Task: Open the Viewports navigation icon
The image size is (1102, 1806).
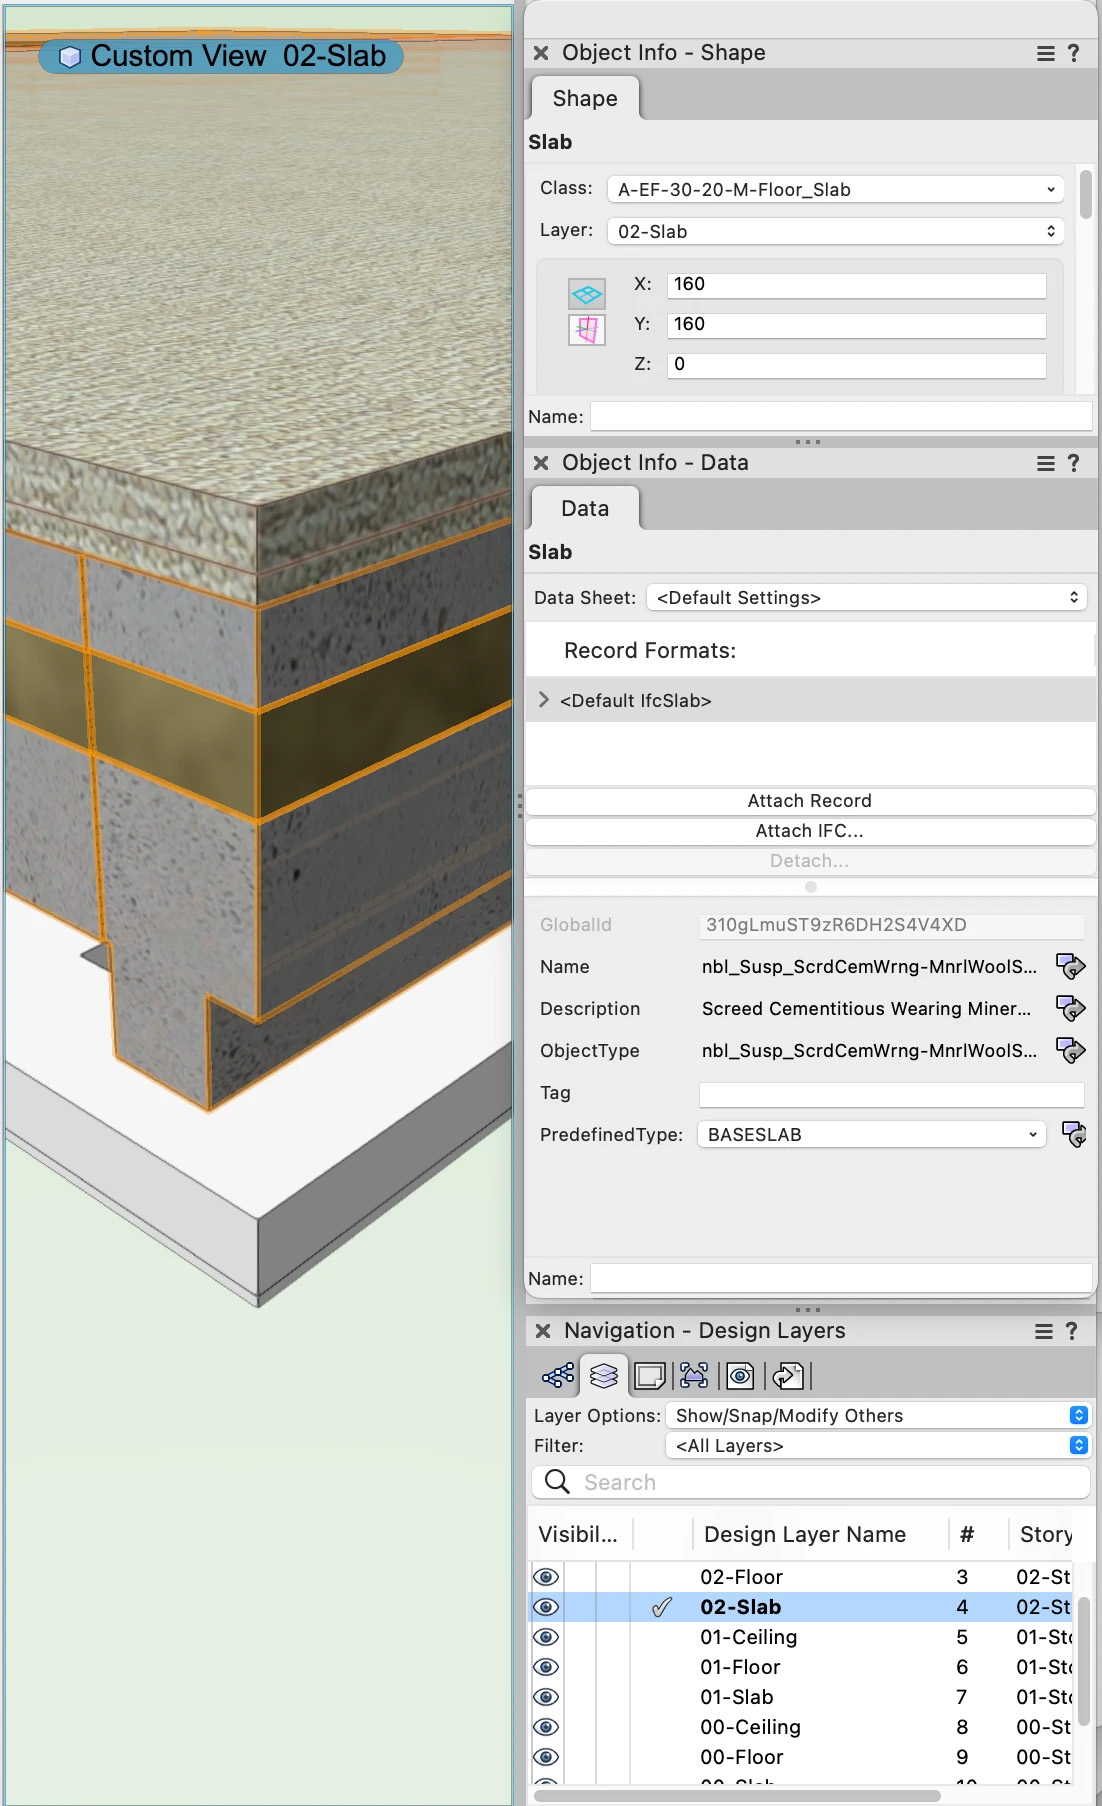Action: coord(694,1376)
